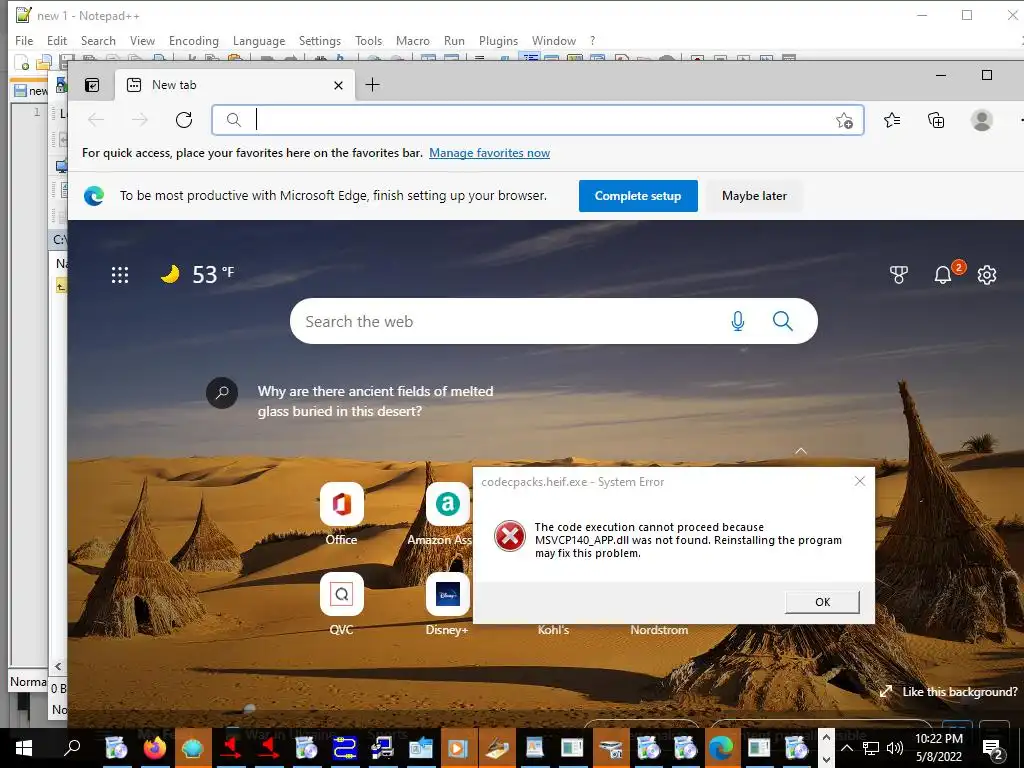Screen dimensions: 1024x768
Task: Open the Action Center notifications icon
Action: [x=993, y=748]
